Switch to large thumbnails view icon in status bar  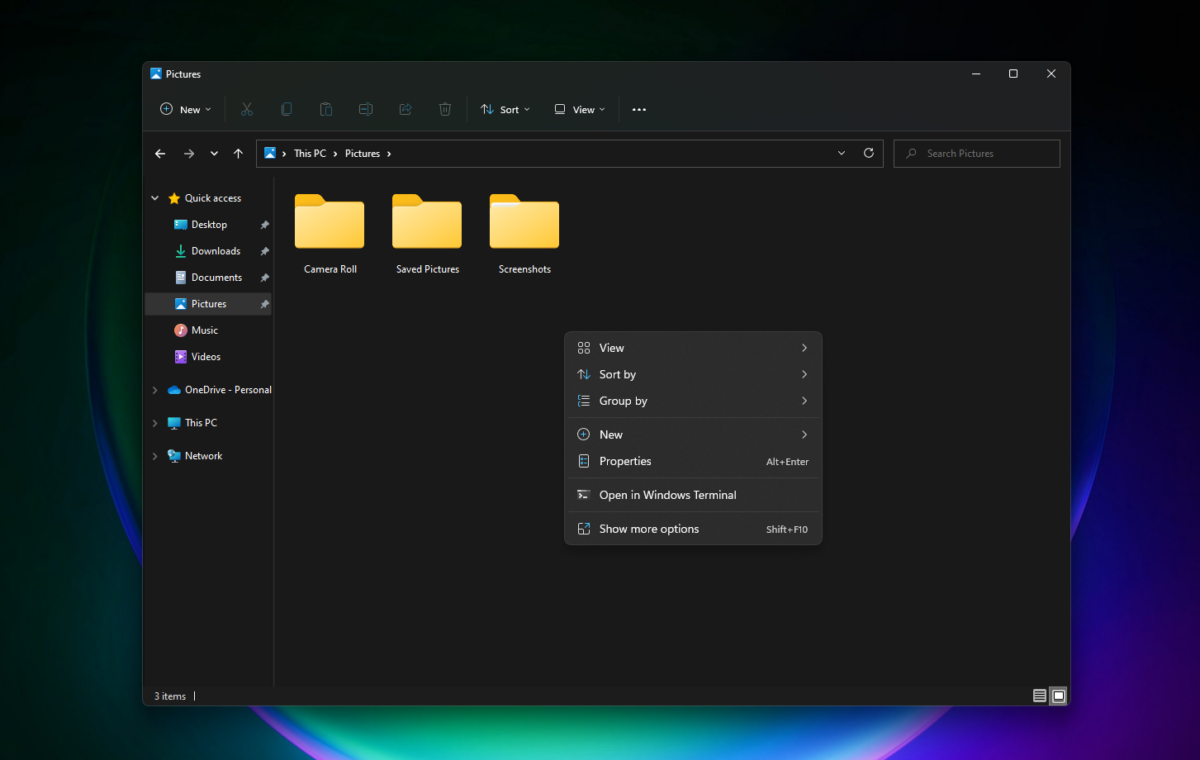coord(1059,695)
